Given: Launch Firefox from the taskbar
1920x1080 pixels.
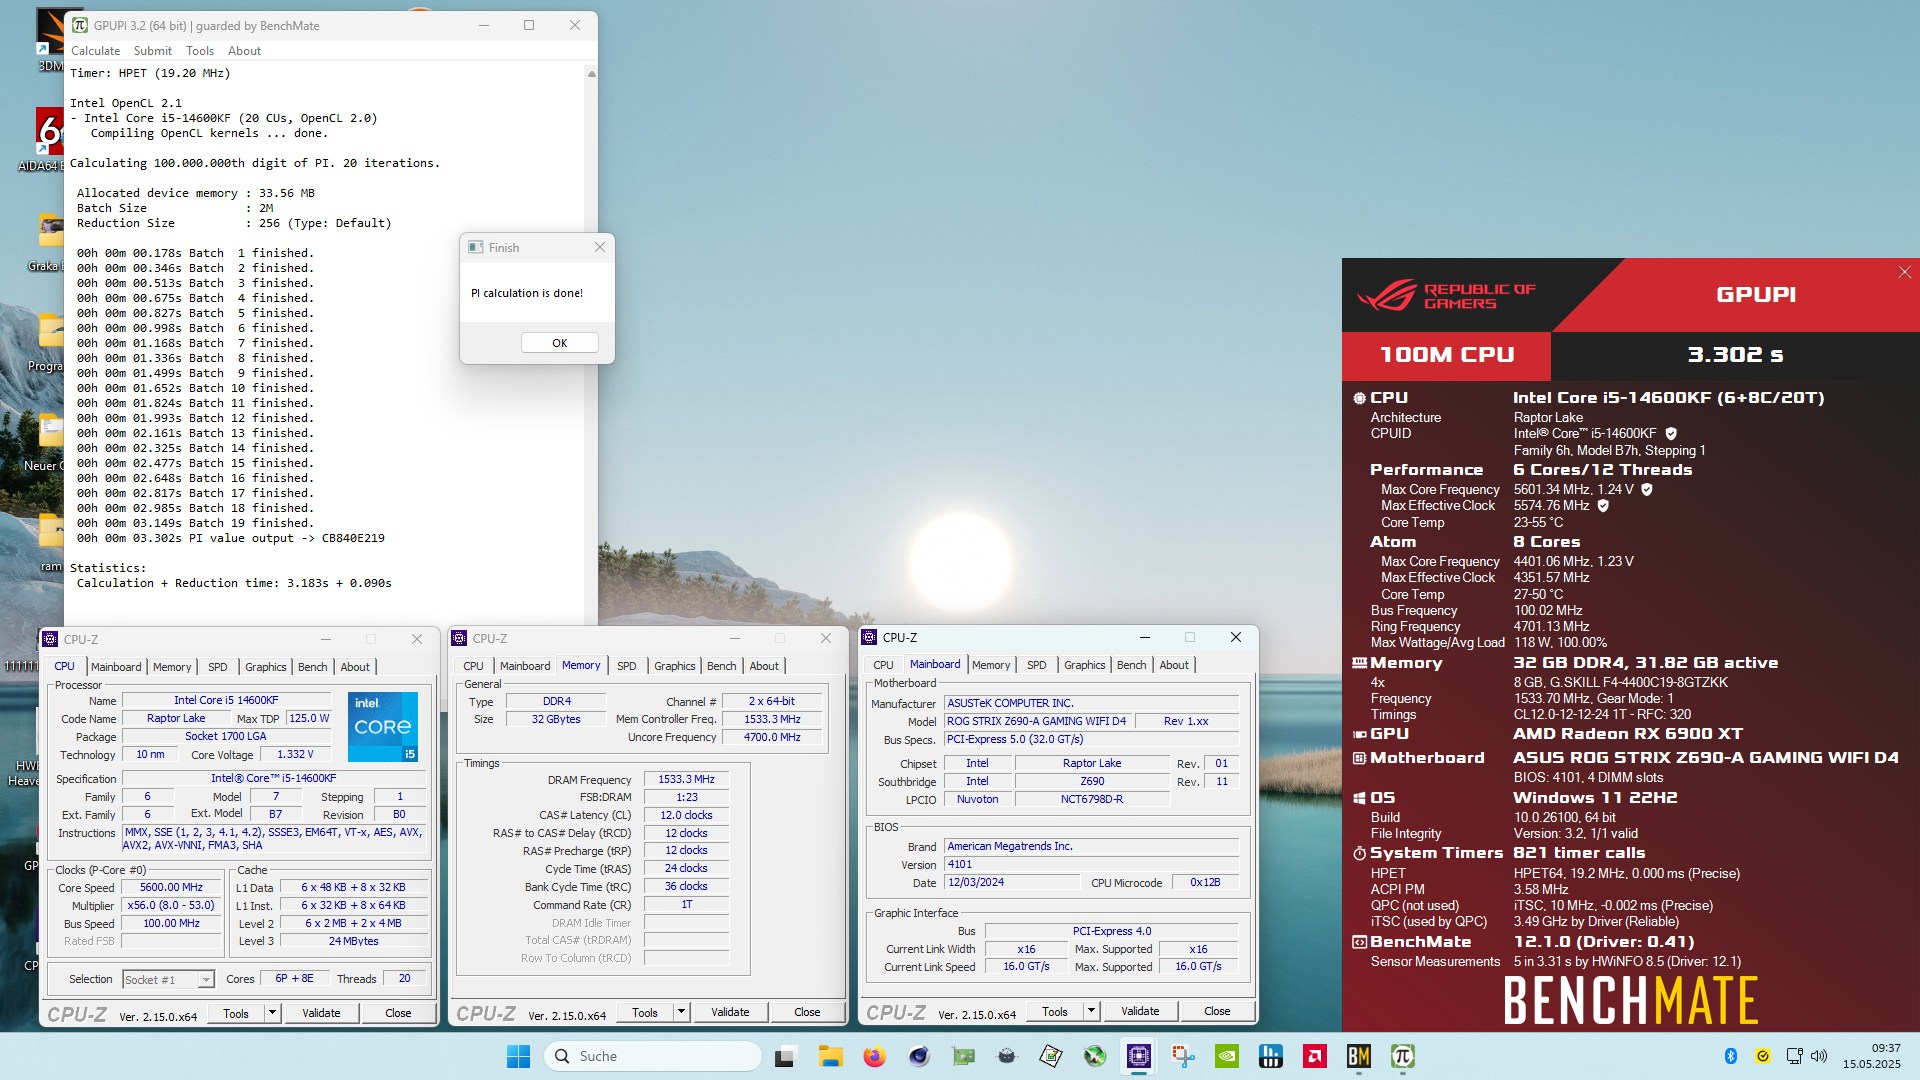Looking at the screenshot, I should click(x=874, y=1056).
